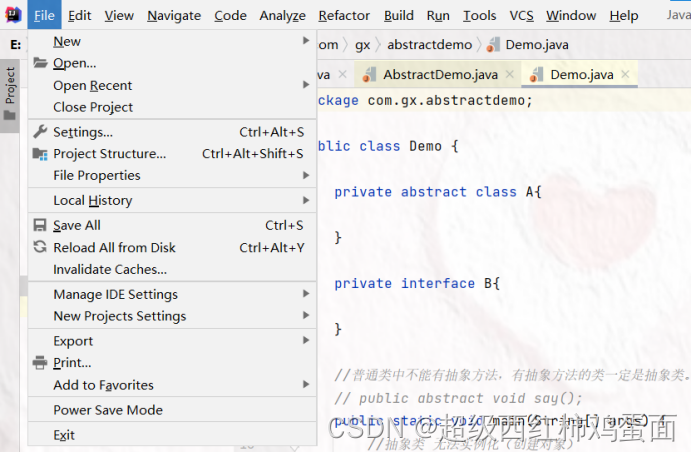Click the IntelliJ IDEA logo icon
The image size is (692, 452).
pos(13,15)
